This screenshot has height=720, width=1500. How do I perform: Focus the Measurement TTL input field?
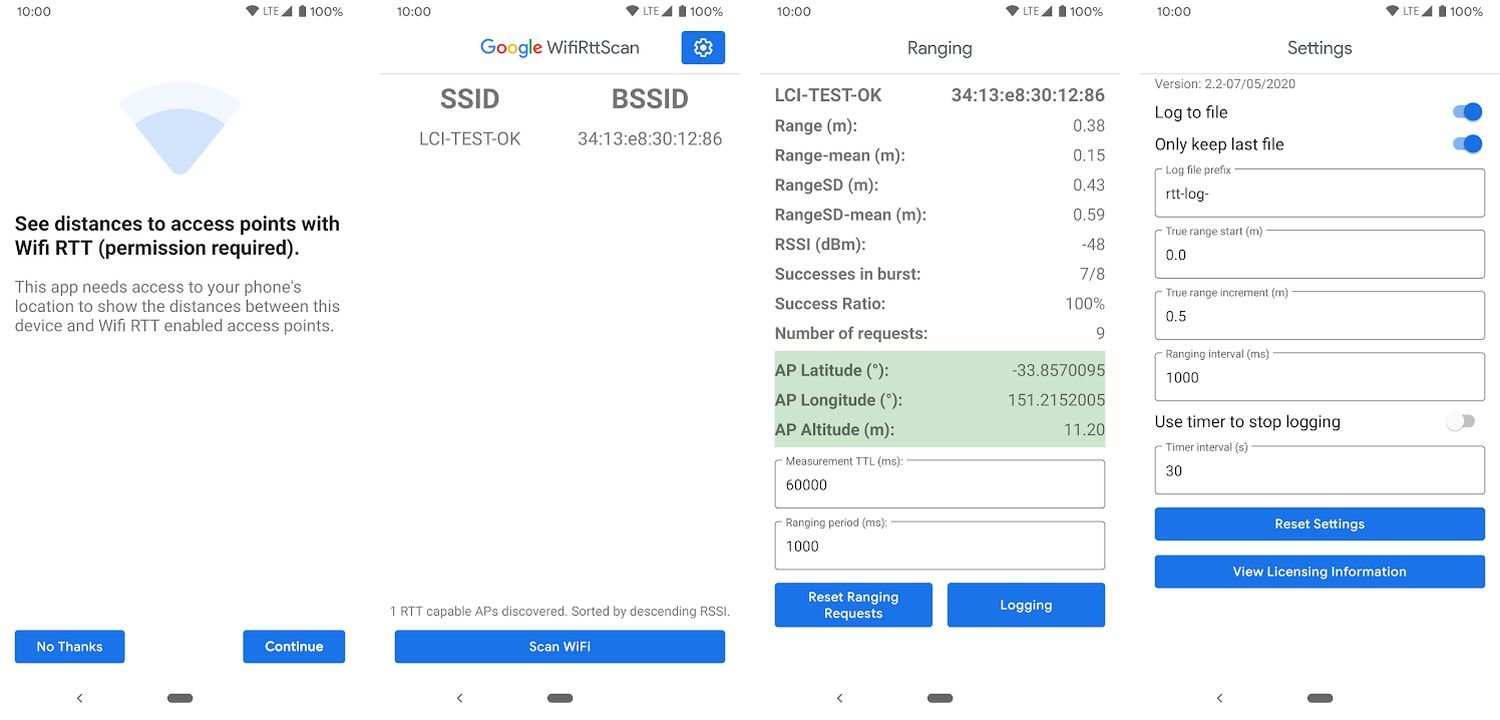939,485
